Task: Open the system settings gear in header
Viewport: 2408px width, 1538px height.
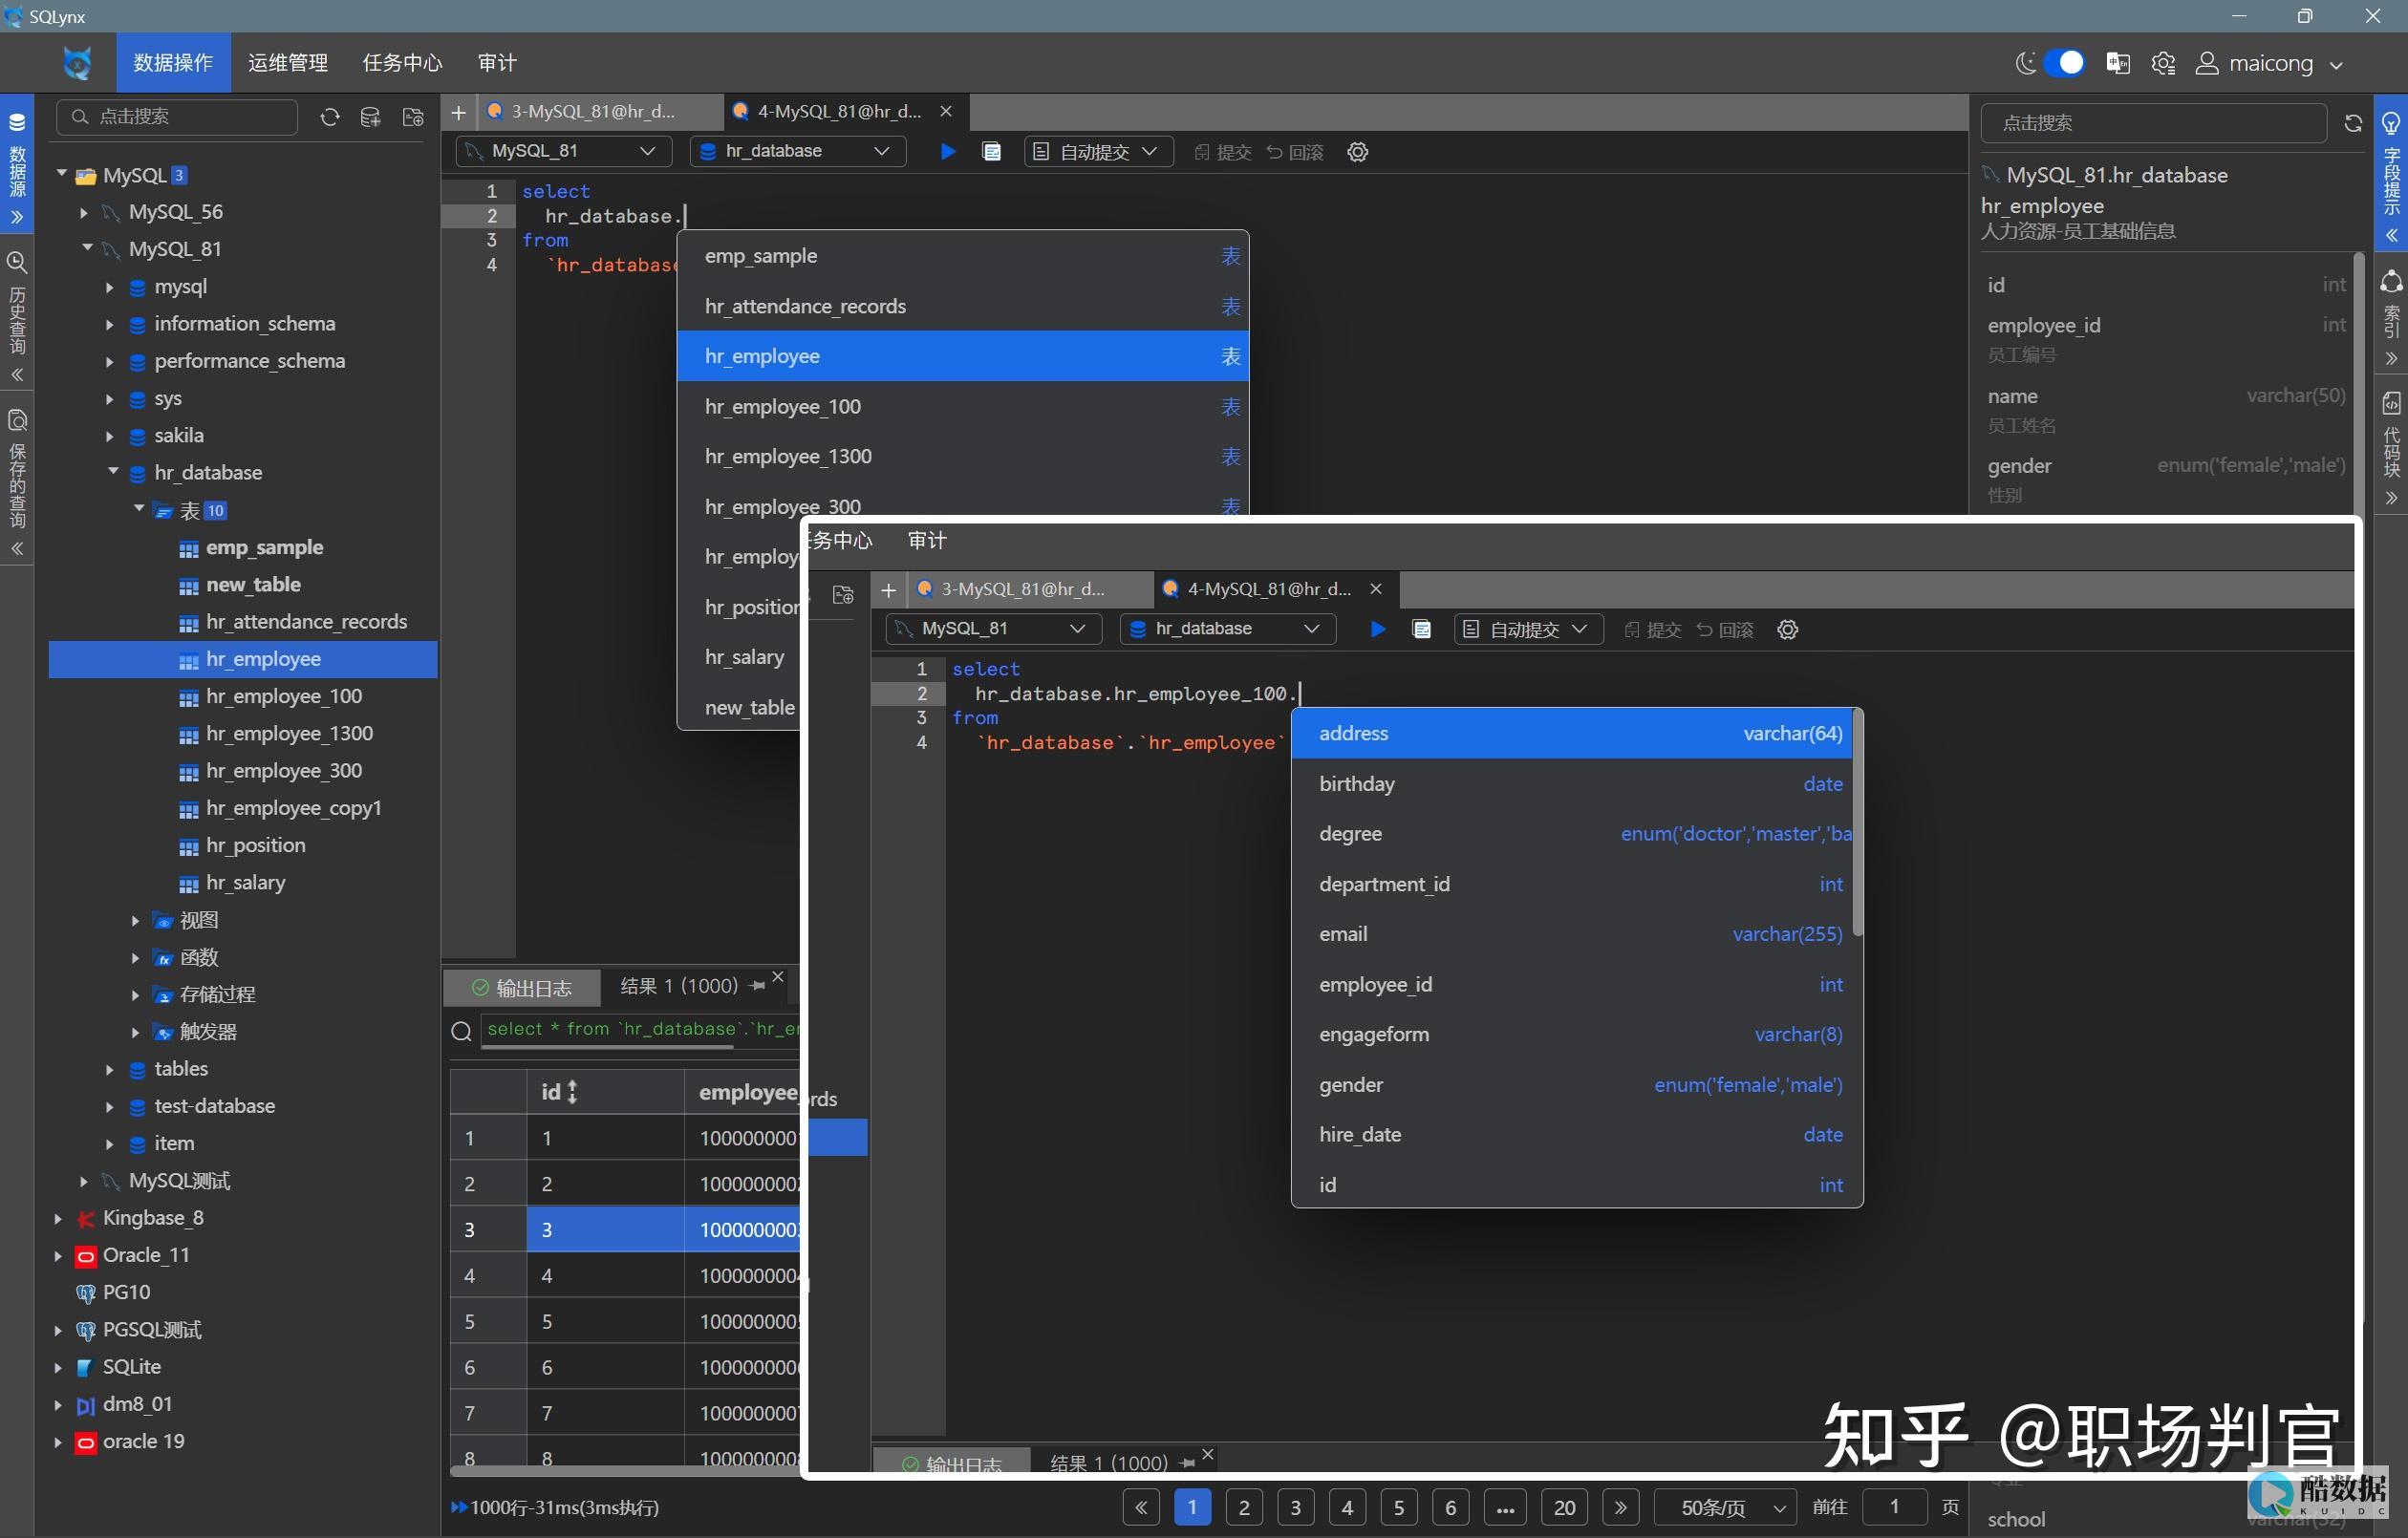Action: click(2163, 63)
